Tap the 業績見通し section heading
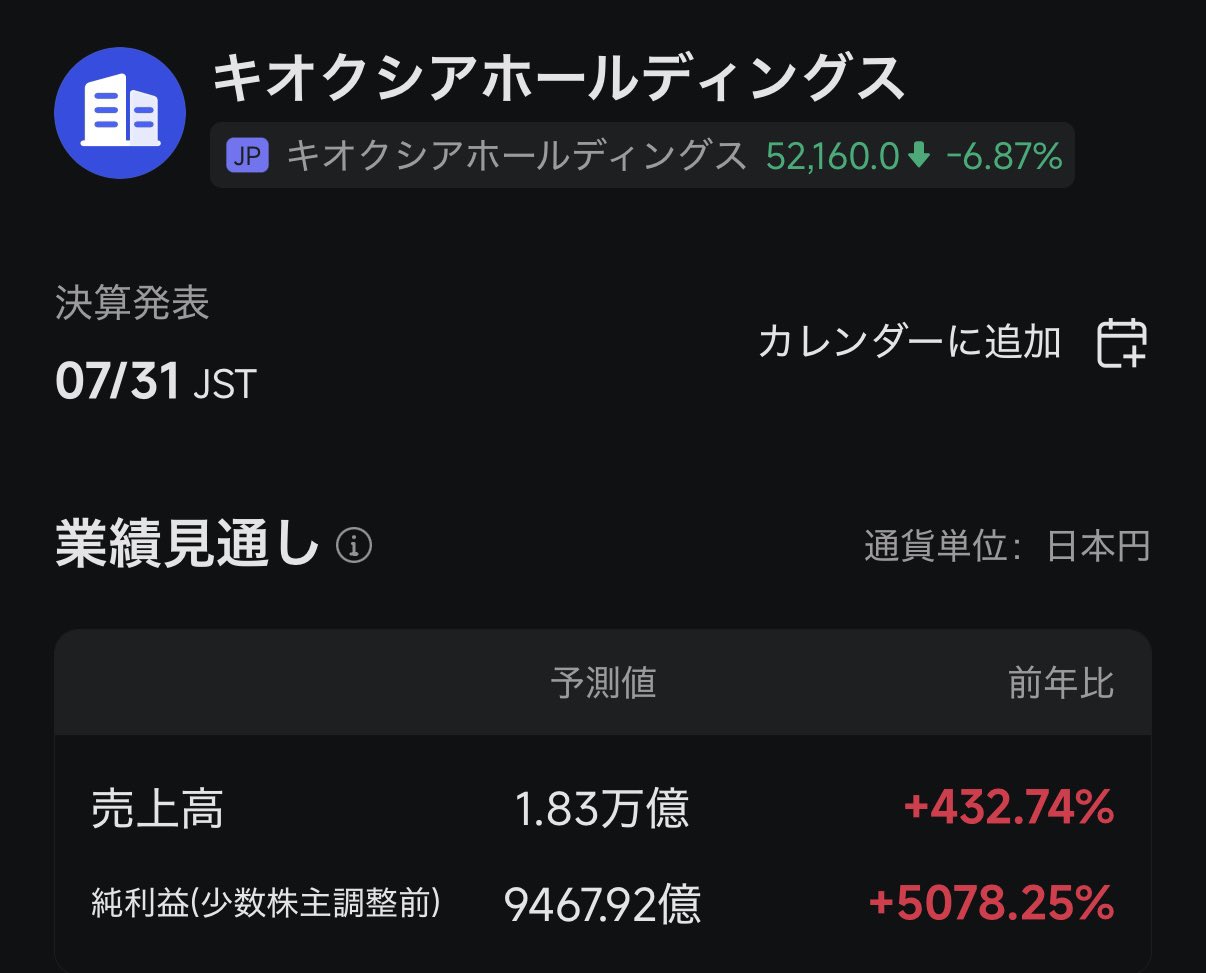1206x973 pixels. point(187,546)
